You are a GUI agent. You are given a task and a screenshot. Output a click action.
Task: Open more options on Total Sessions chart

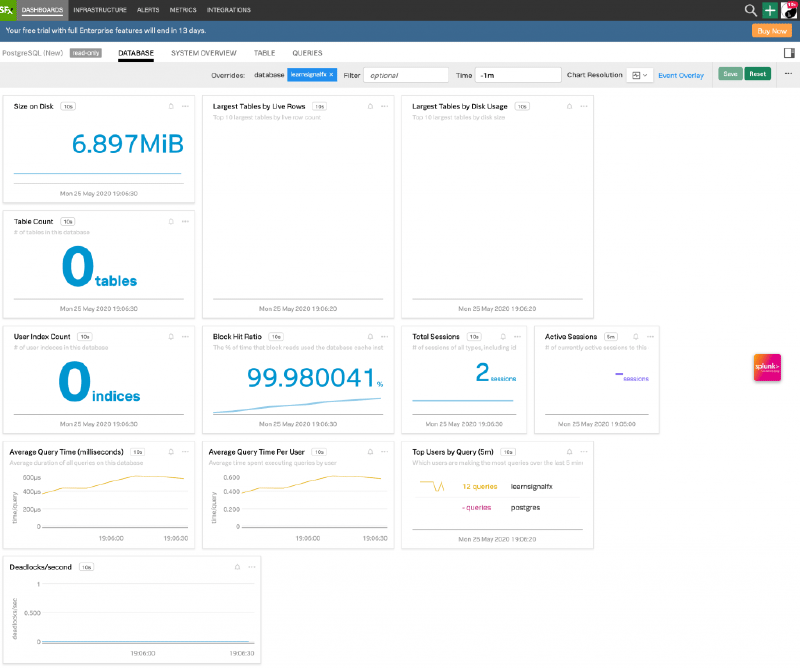click(517, 337)
